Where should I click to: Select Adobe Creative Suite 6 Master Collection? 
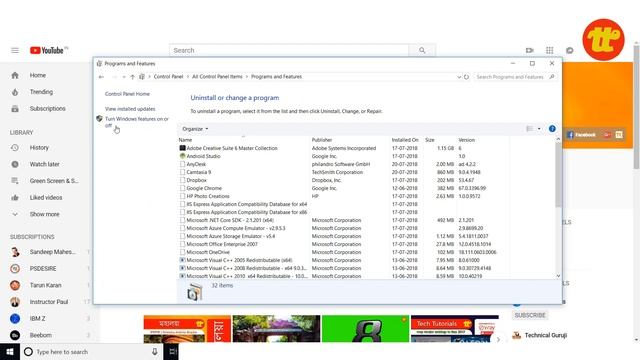pyautogui.click(x=232, y=148)
